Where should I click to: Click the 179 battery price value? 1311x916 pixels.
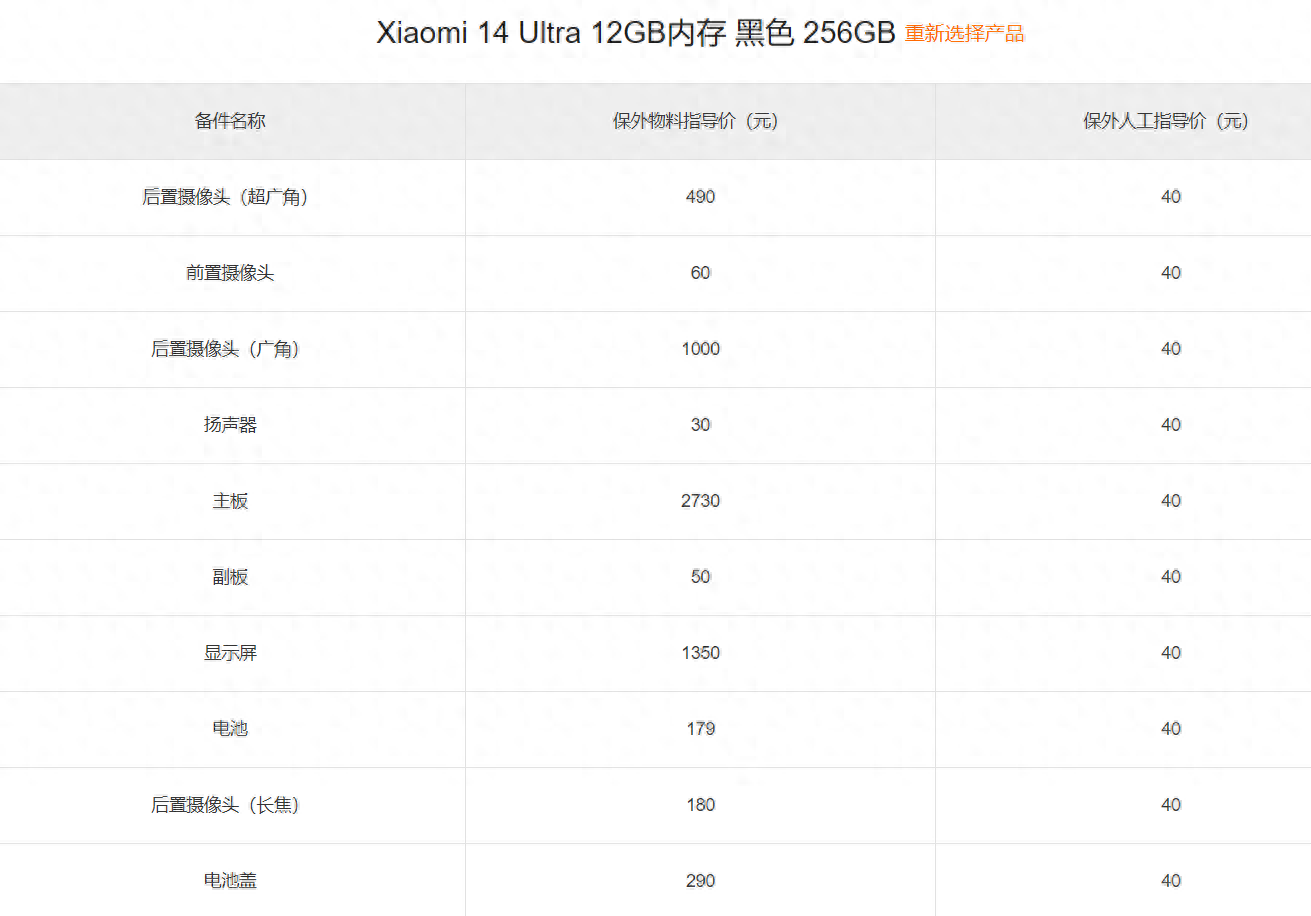tap(699, 729)
